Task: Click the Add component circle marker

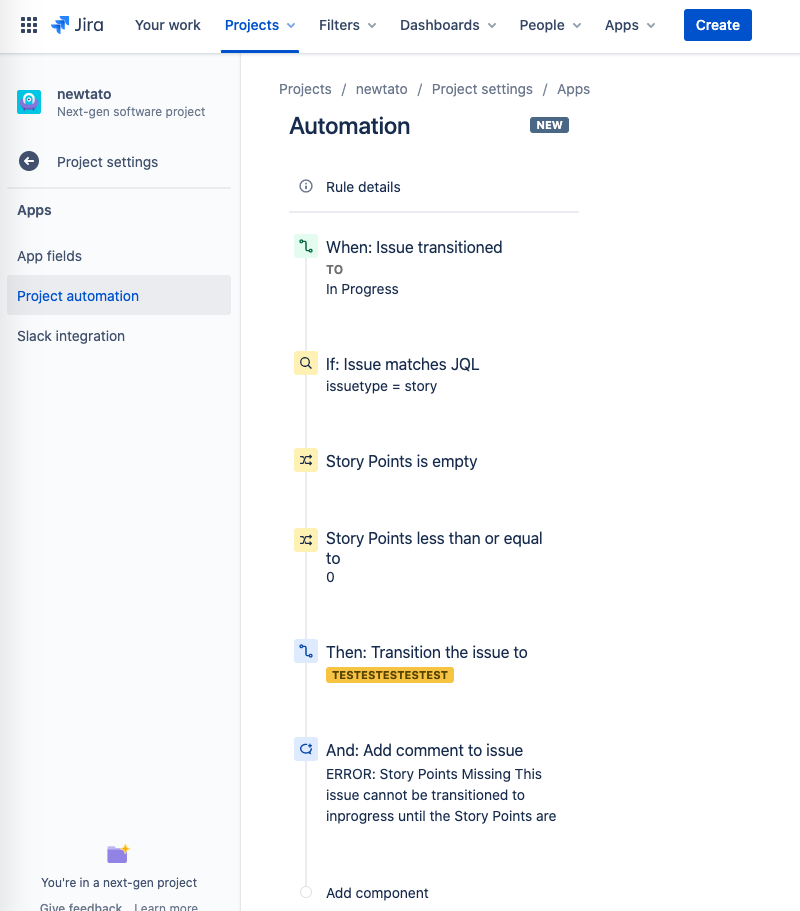Action: (x=306, y=892)
